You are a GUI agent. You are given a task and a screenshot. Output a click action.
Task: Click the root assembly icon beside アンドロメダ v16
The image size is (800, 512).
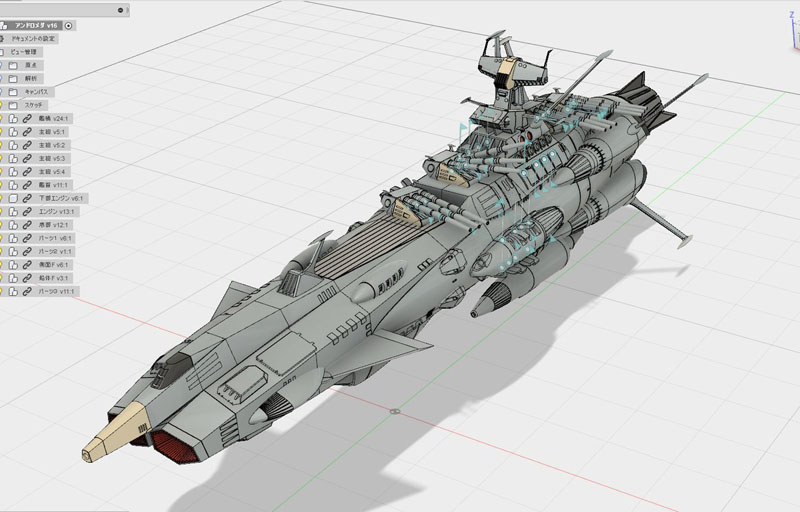pyautogui.click(x=4, y=25)
